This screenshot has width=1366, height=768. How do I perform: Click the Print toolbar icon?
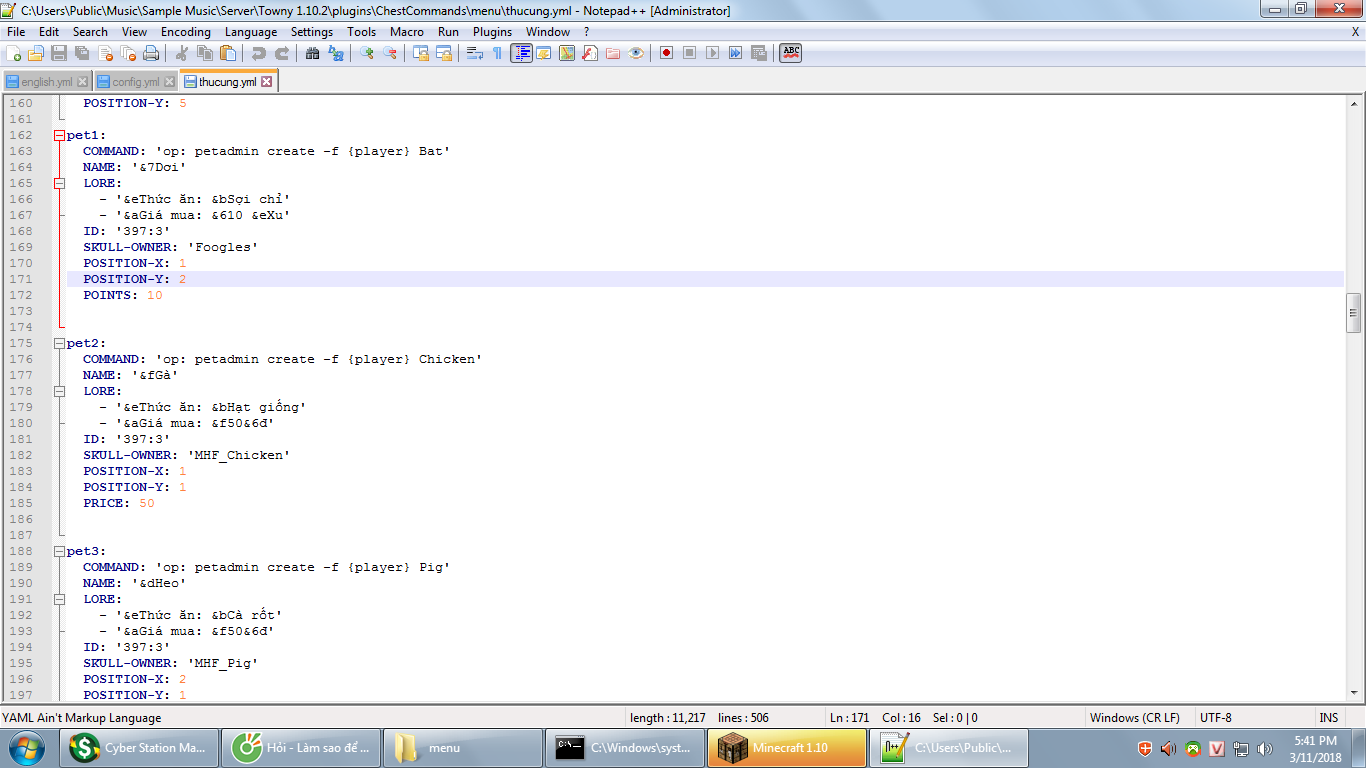151,53
